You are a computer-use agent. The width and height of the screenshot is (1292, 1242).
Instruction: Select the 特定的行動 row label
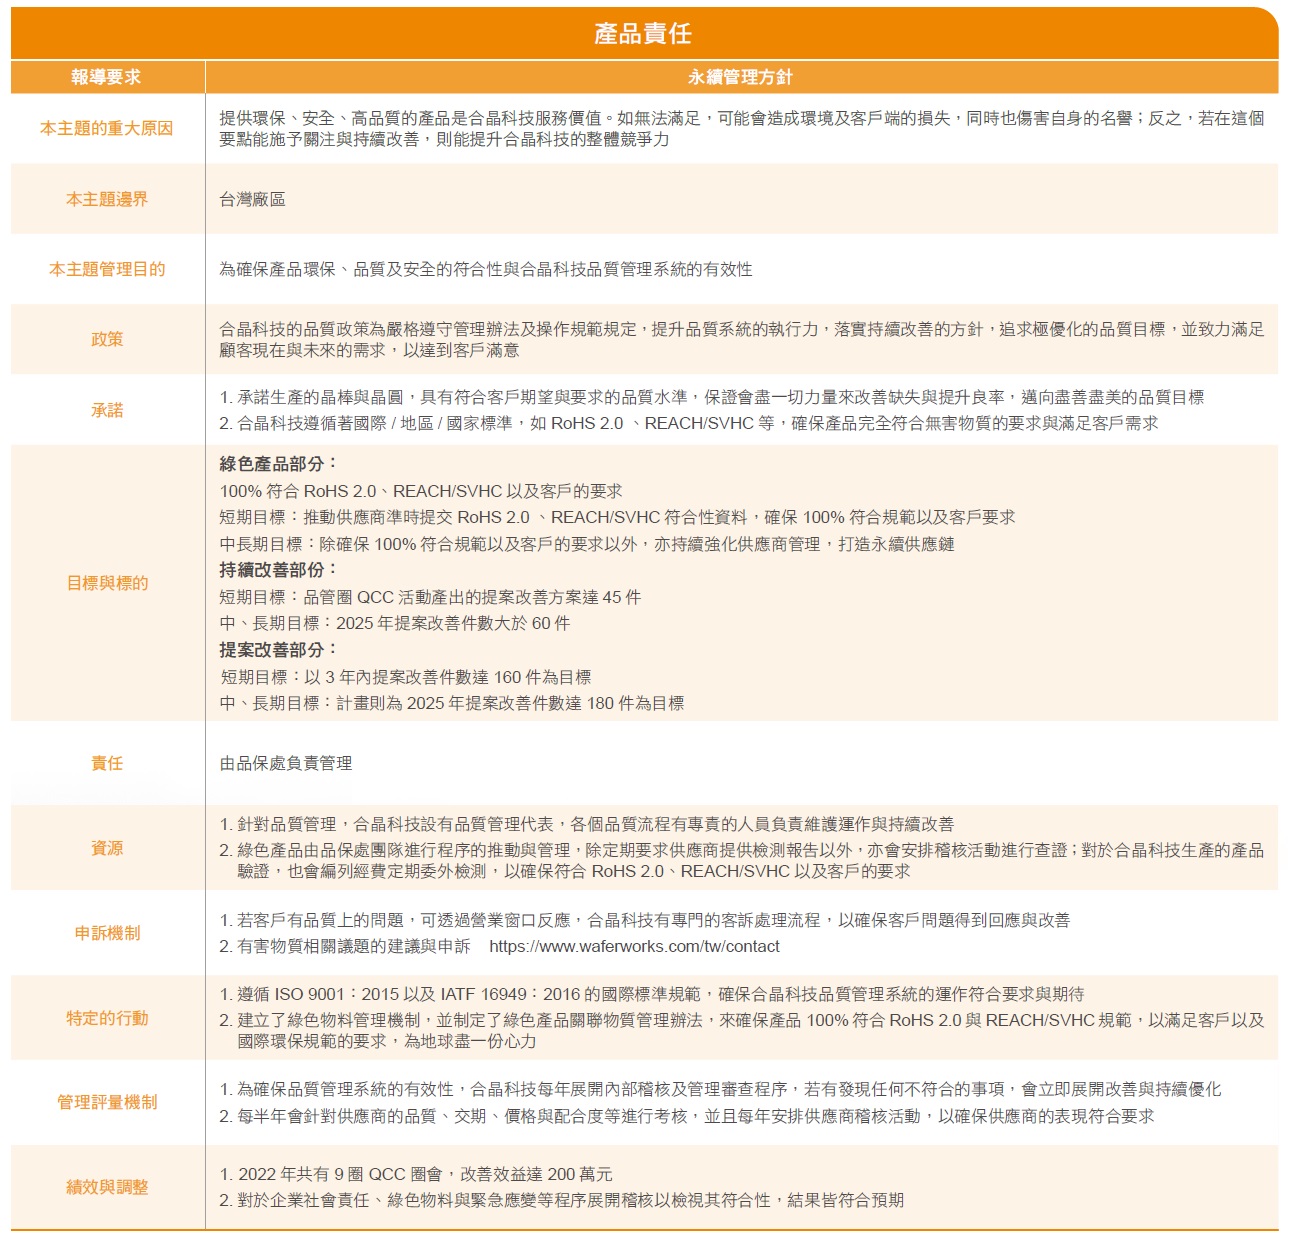click(x=107, y=1018)
